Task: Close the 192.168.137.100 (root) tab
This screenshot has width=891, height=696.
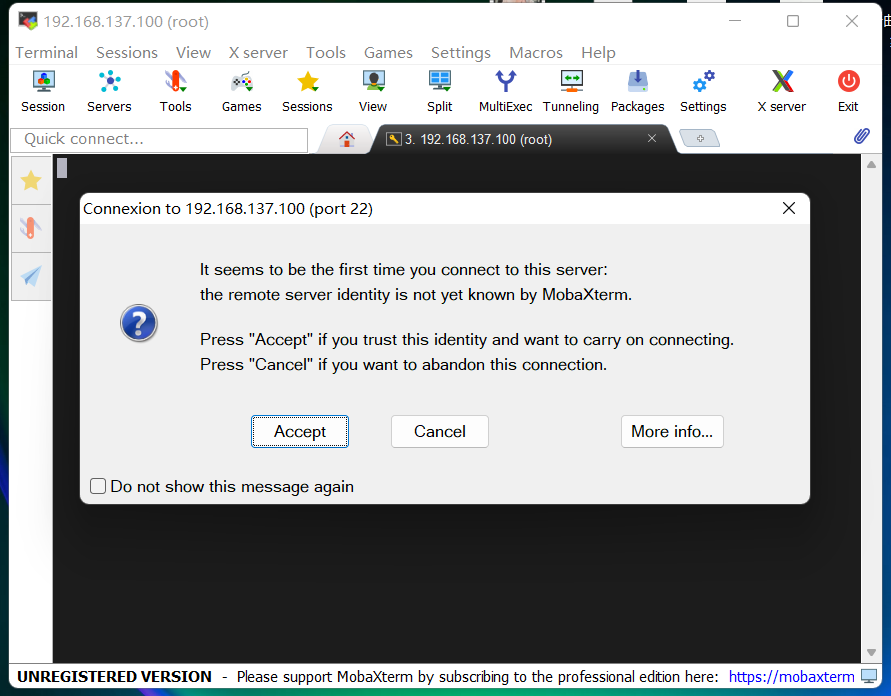Action: click(x=652, y=139)
